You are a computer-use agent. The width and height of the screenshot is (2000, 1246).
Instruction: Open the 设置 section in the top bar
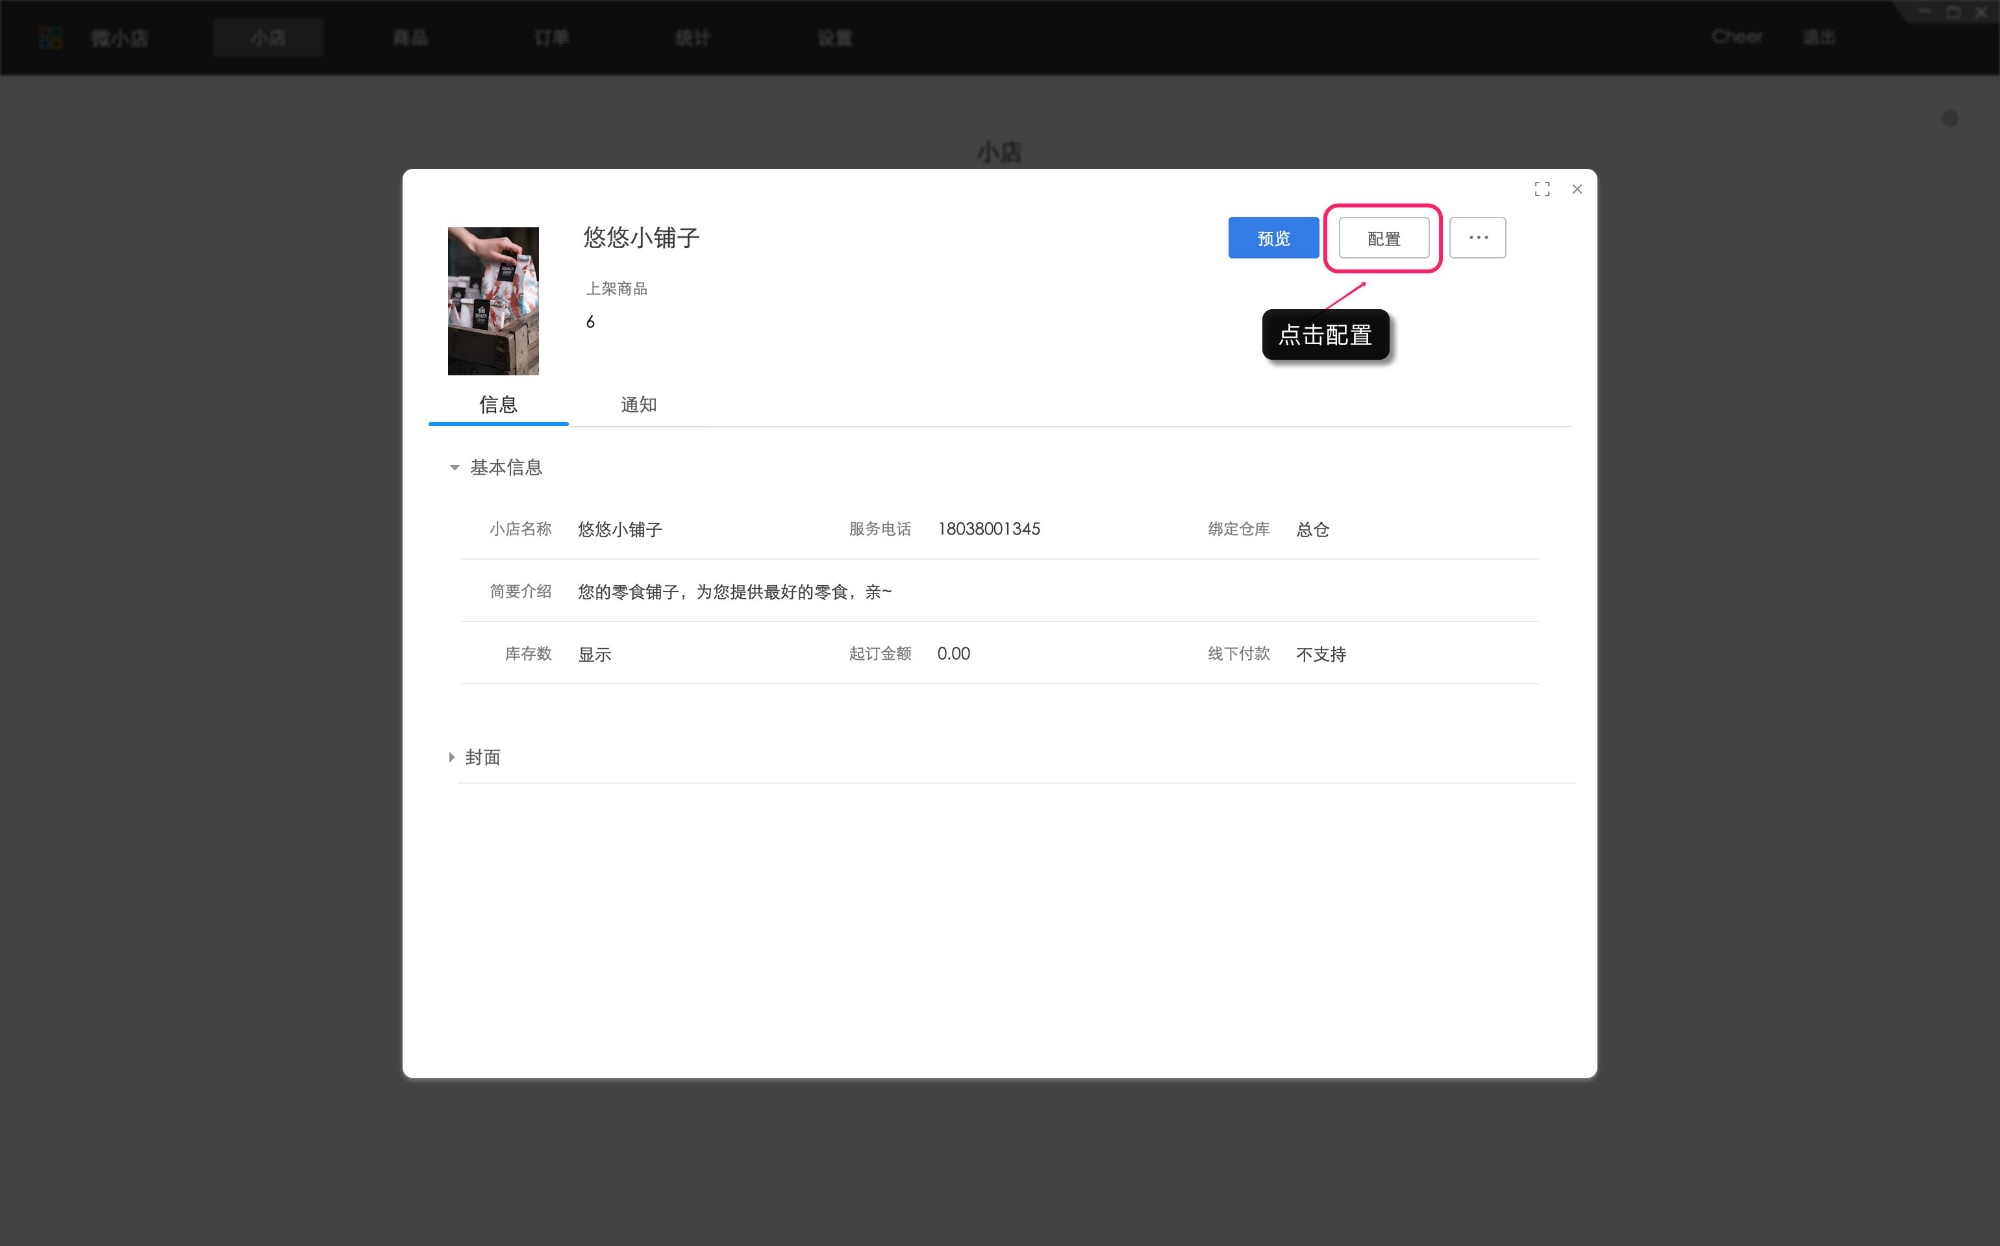[x=834, y=38]
